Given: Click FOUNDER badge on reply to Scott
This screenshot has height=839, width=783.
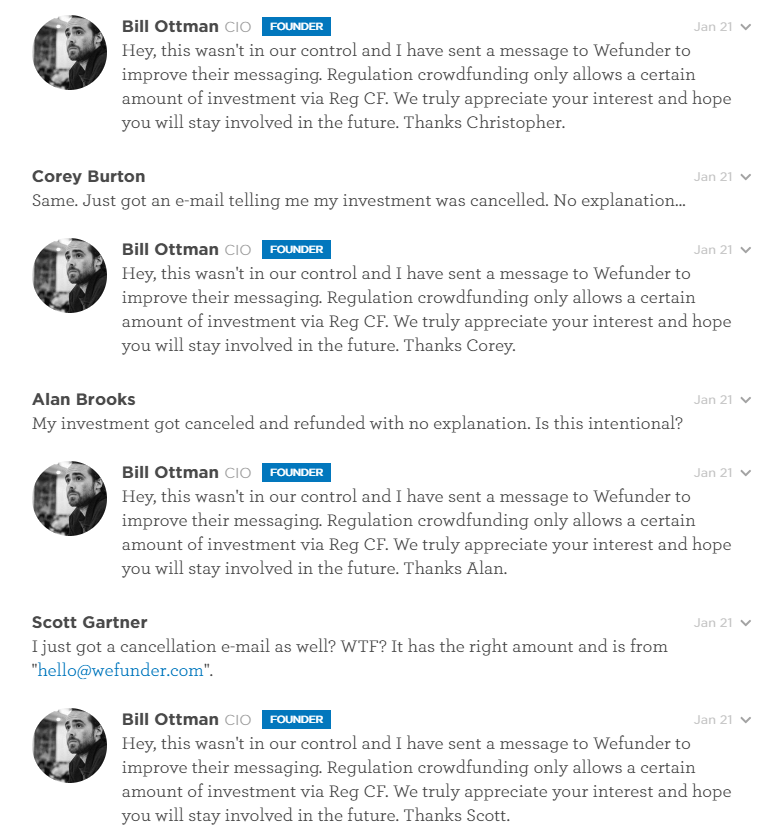Looking at the screenshot, I should click(x=296, y=720).
